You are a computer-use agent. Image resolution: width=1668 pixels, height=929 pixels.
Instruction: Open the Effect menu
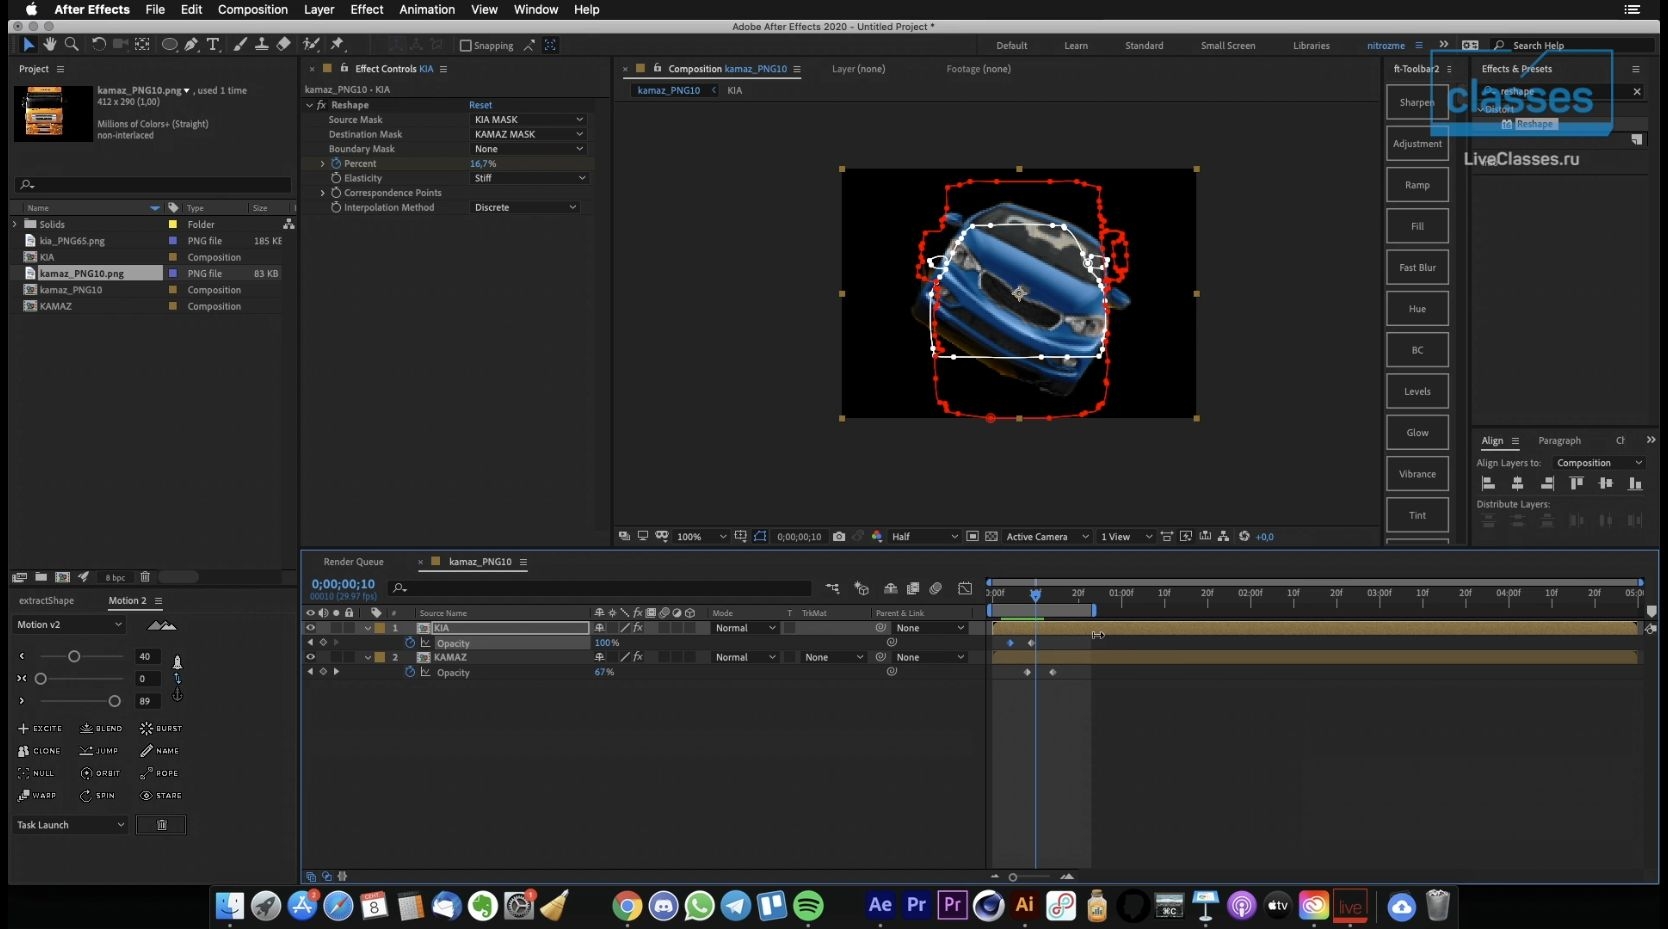367,10
